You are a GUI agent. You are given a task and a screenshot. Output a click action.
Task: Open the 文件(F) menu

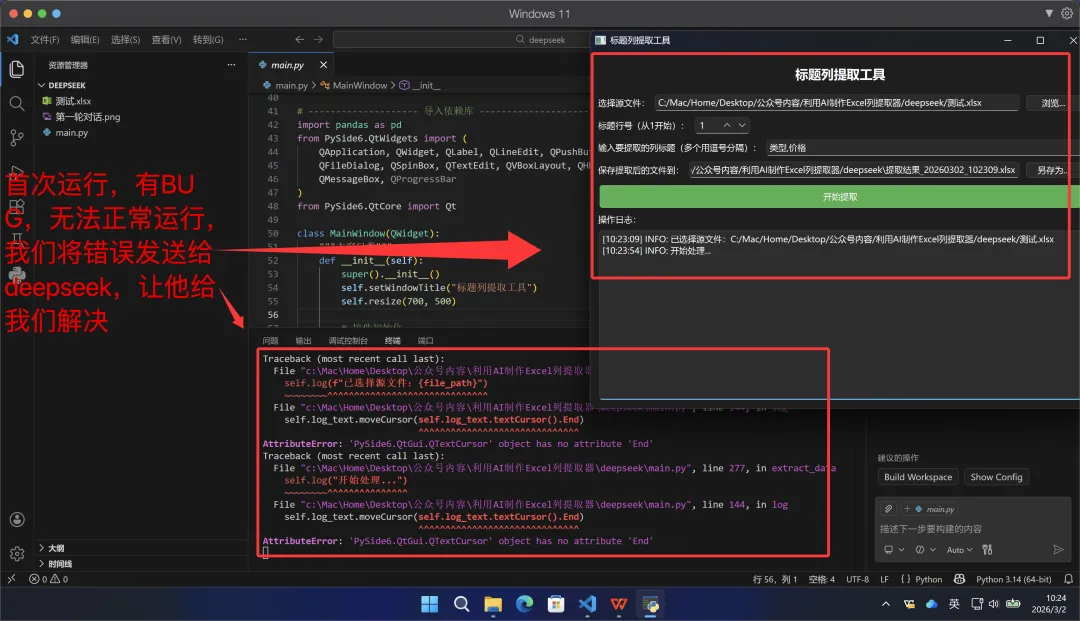point(45,39)
